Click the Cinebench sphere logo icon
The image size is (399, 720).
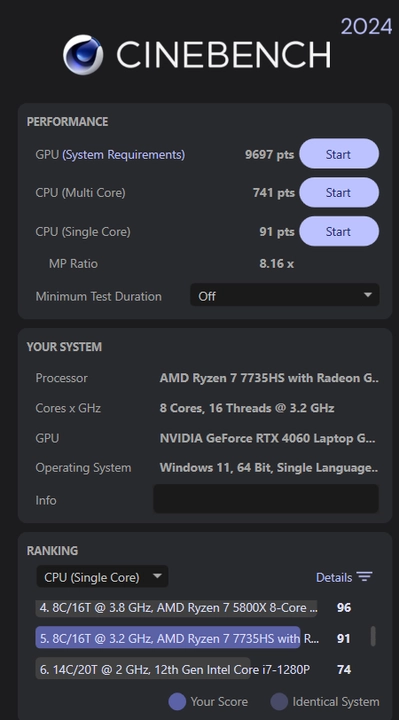(83, 54)
